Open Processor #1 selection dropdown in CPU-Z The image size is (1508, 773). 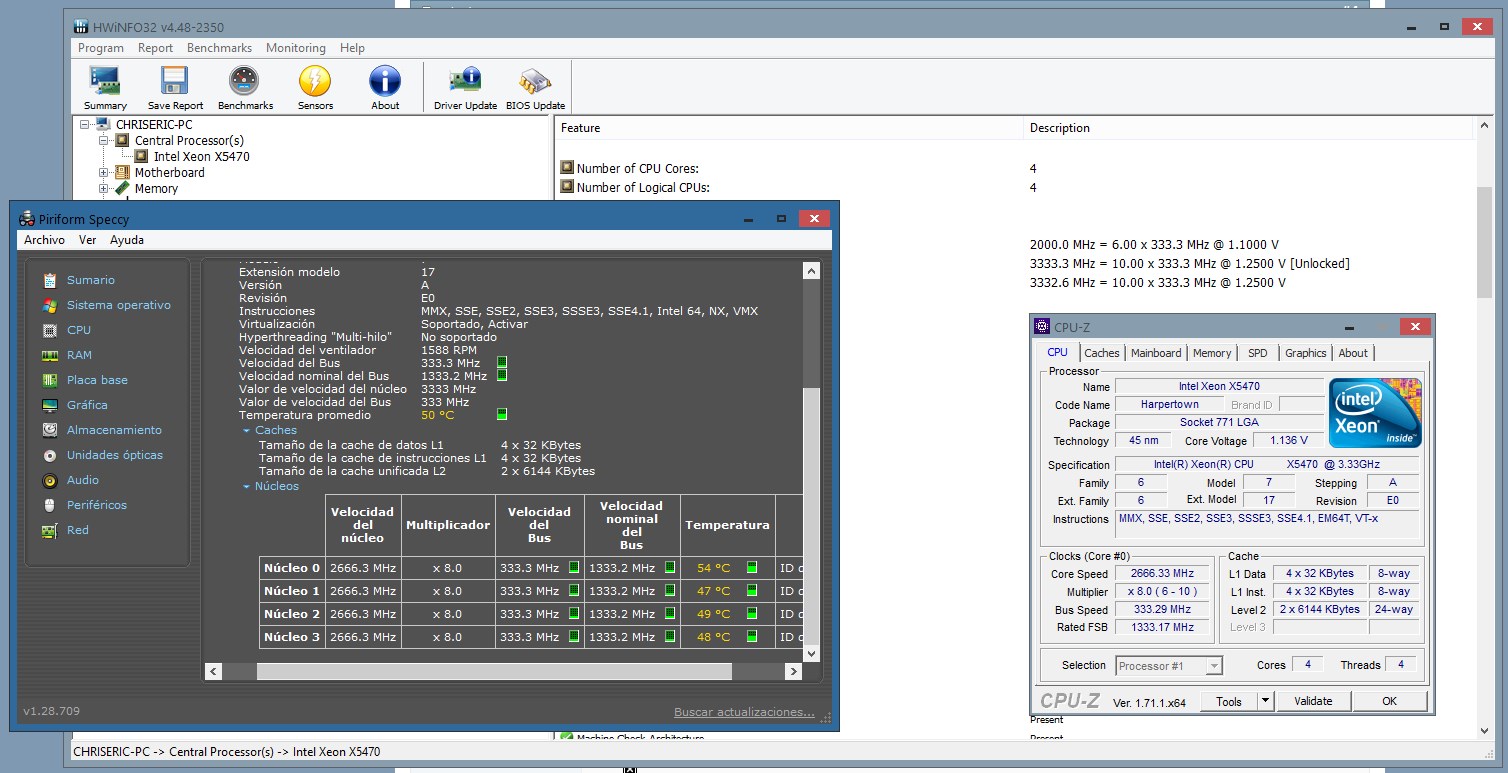1214,666
